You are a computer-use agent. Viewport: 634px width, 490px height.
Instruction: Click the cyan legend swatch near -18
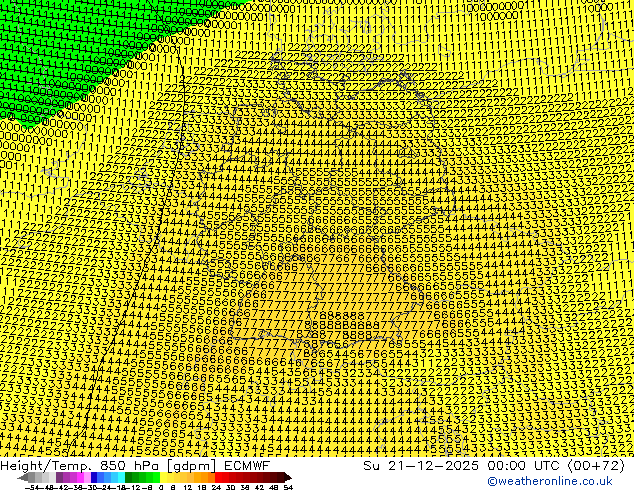pos(122,477)
